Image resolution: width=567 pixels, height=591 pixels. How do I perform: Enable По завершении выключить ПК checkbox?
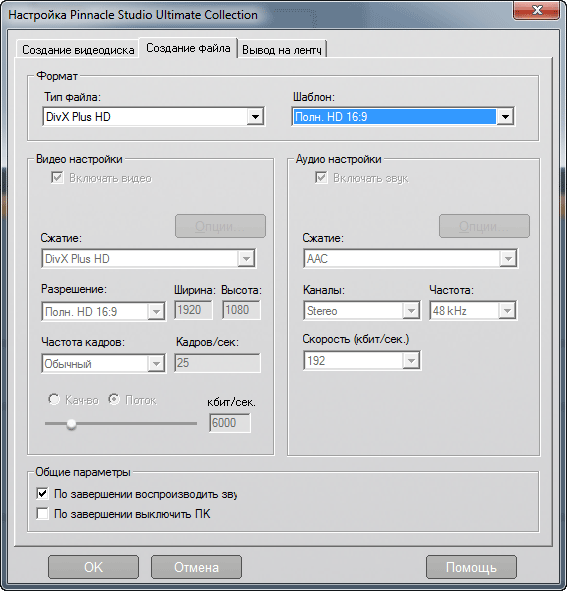(43, 513)
